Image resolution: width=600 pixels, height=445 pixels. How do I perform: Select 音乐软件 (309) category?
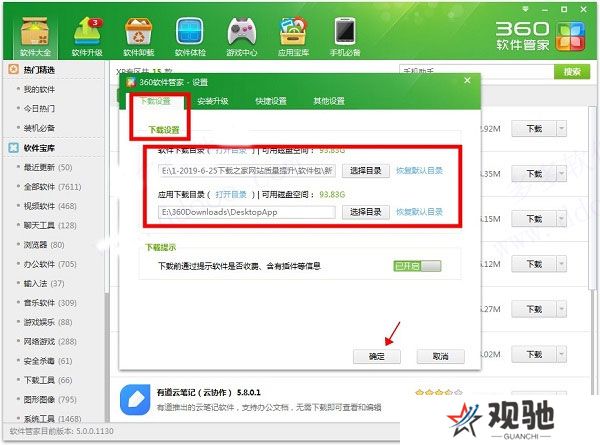(50, 303)
